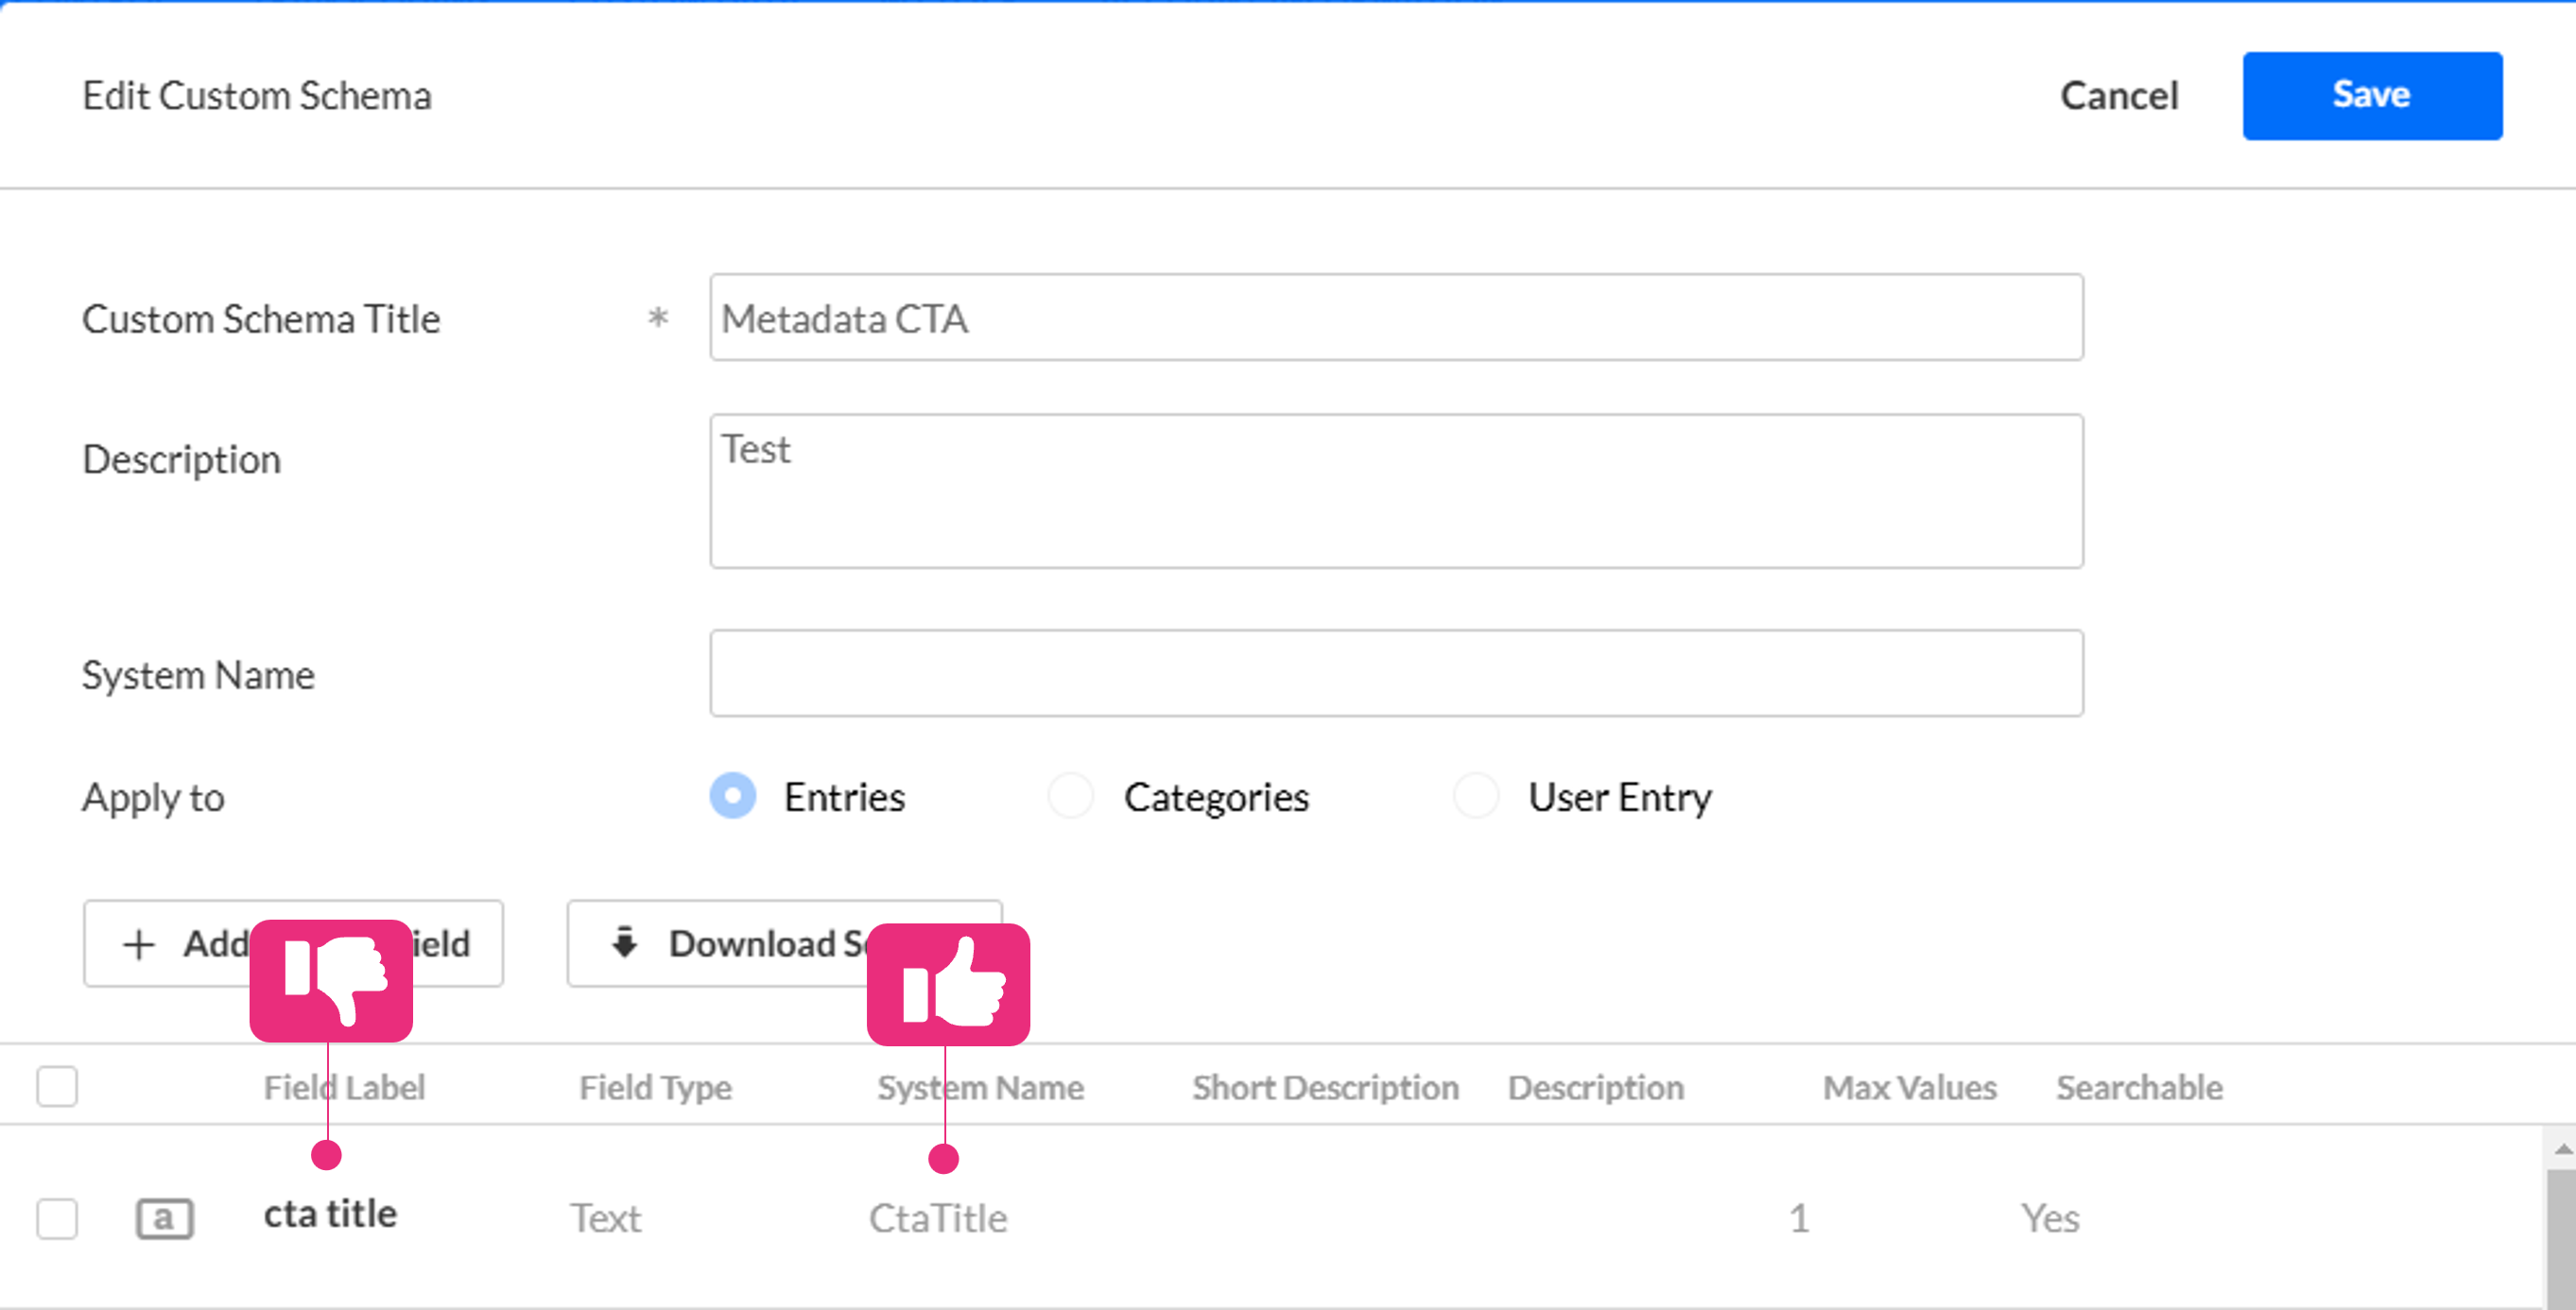
Task: Click the table scrollbar up arrow
Action: (2562, 1149)
